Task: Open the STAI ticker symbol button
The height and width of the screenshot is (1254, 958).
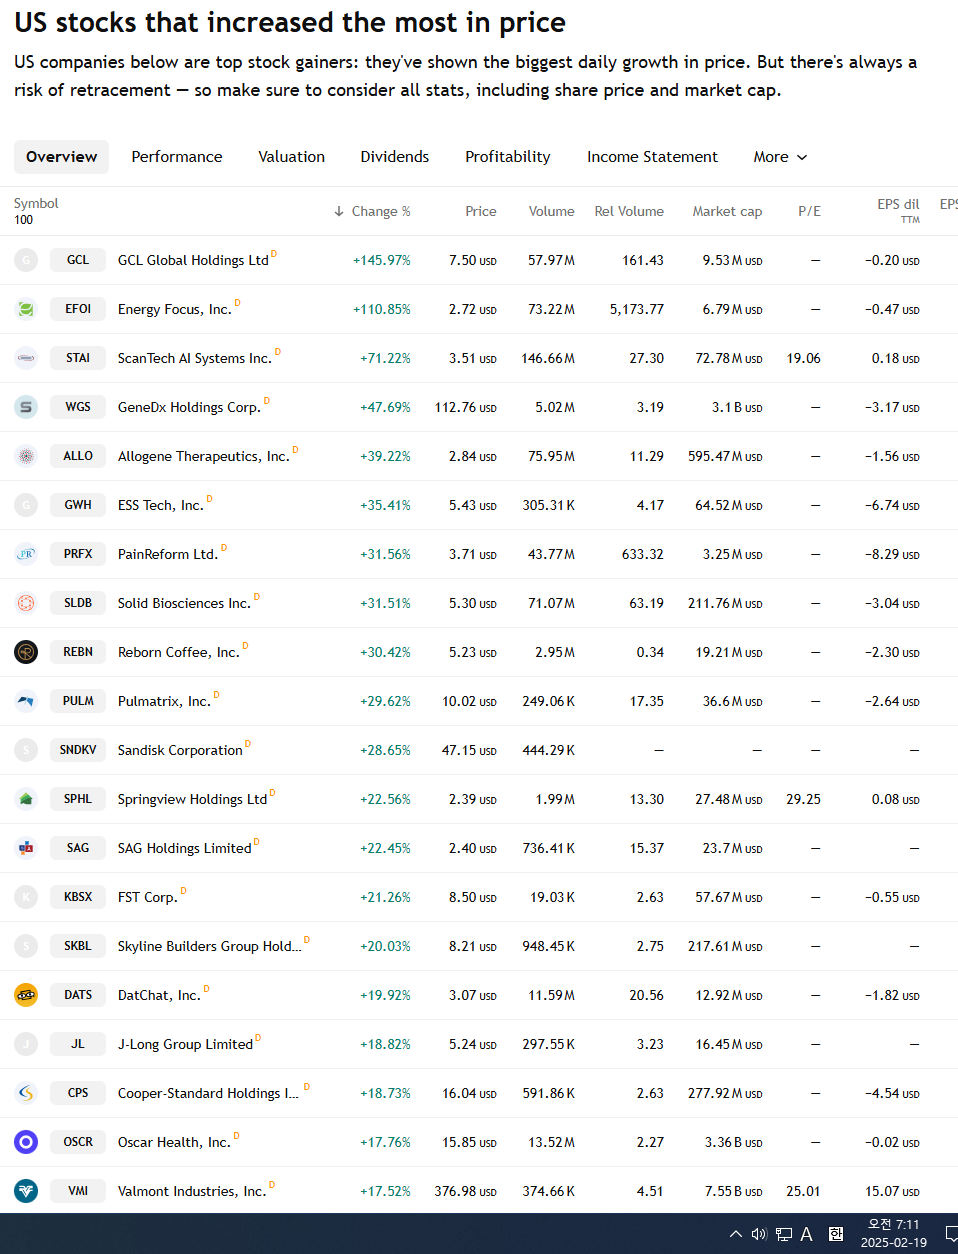Action: (78, 358)
